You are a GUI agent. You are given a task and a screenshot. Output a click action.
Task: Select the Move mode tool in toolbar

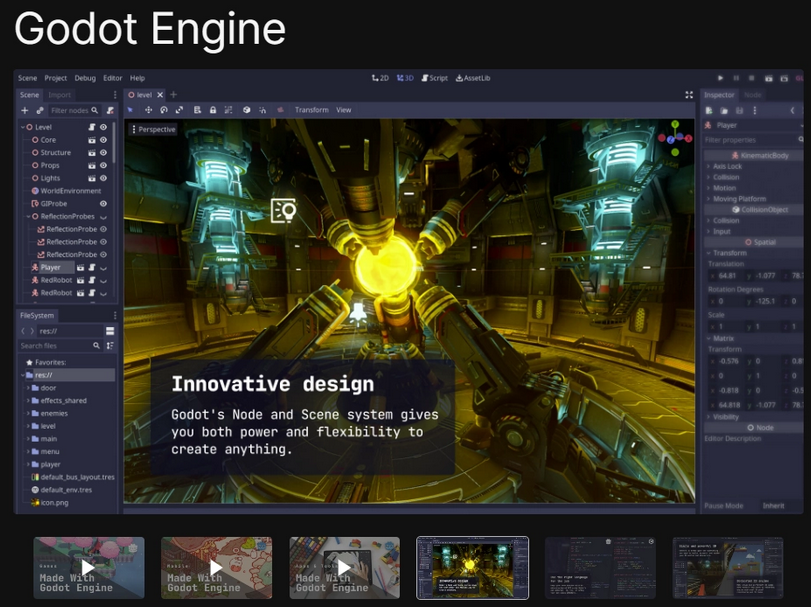coord(148,110)
